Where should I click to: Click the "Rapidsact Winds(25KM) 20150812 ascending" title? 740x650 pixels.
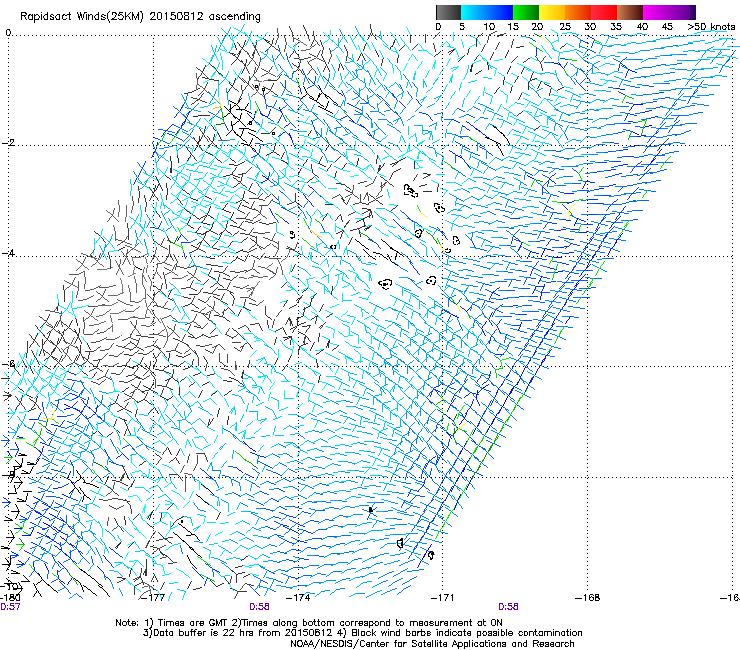(140, 17)
